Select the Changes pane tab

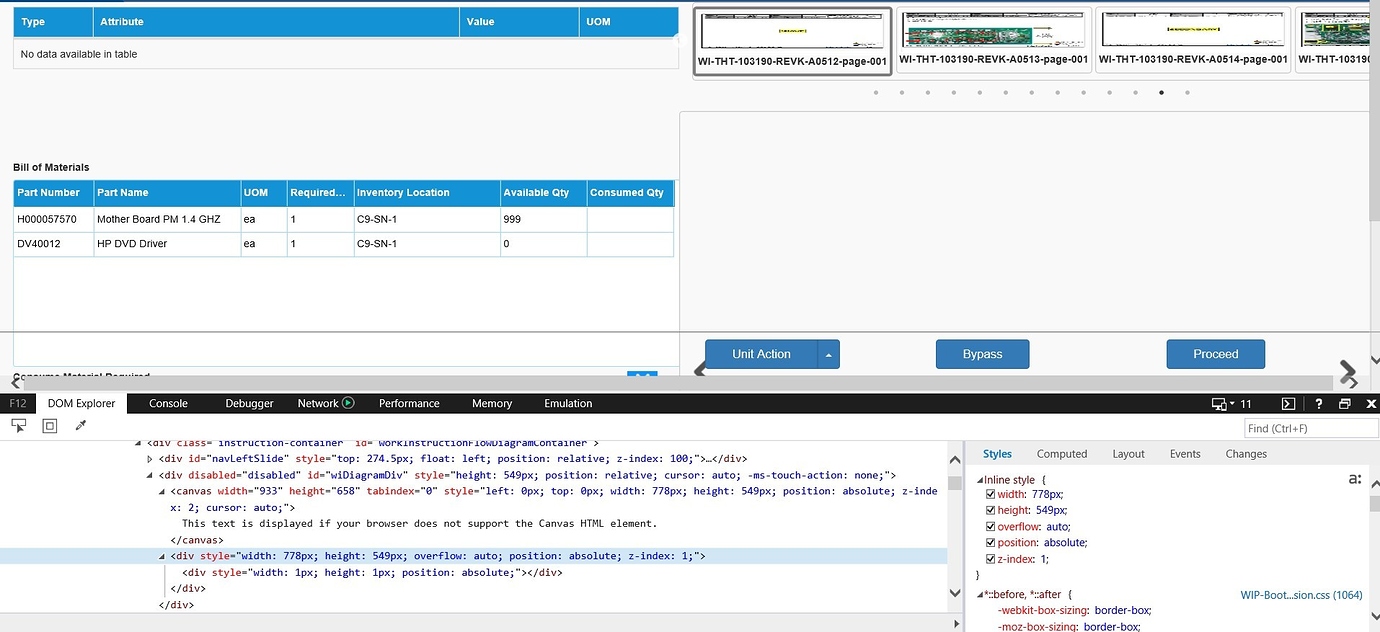coord(1246,454)
